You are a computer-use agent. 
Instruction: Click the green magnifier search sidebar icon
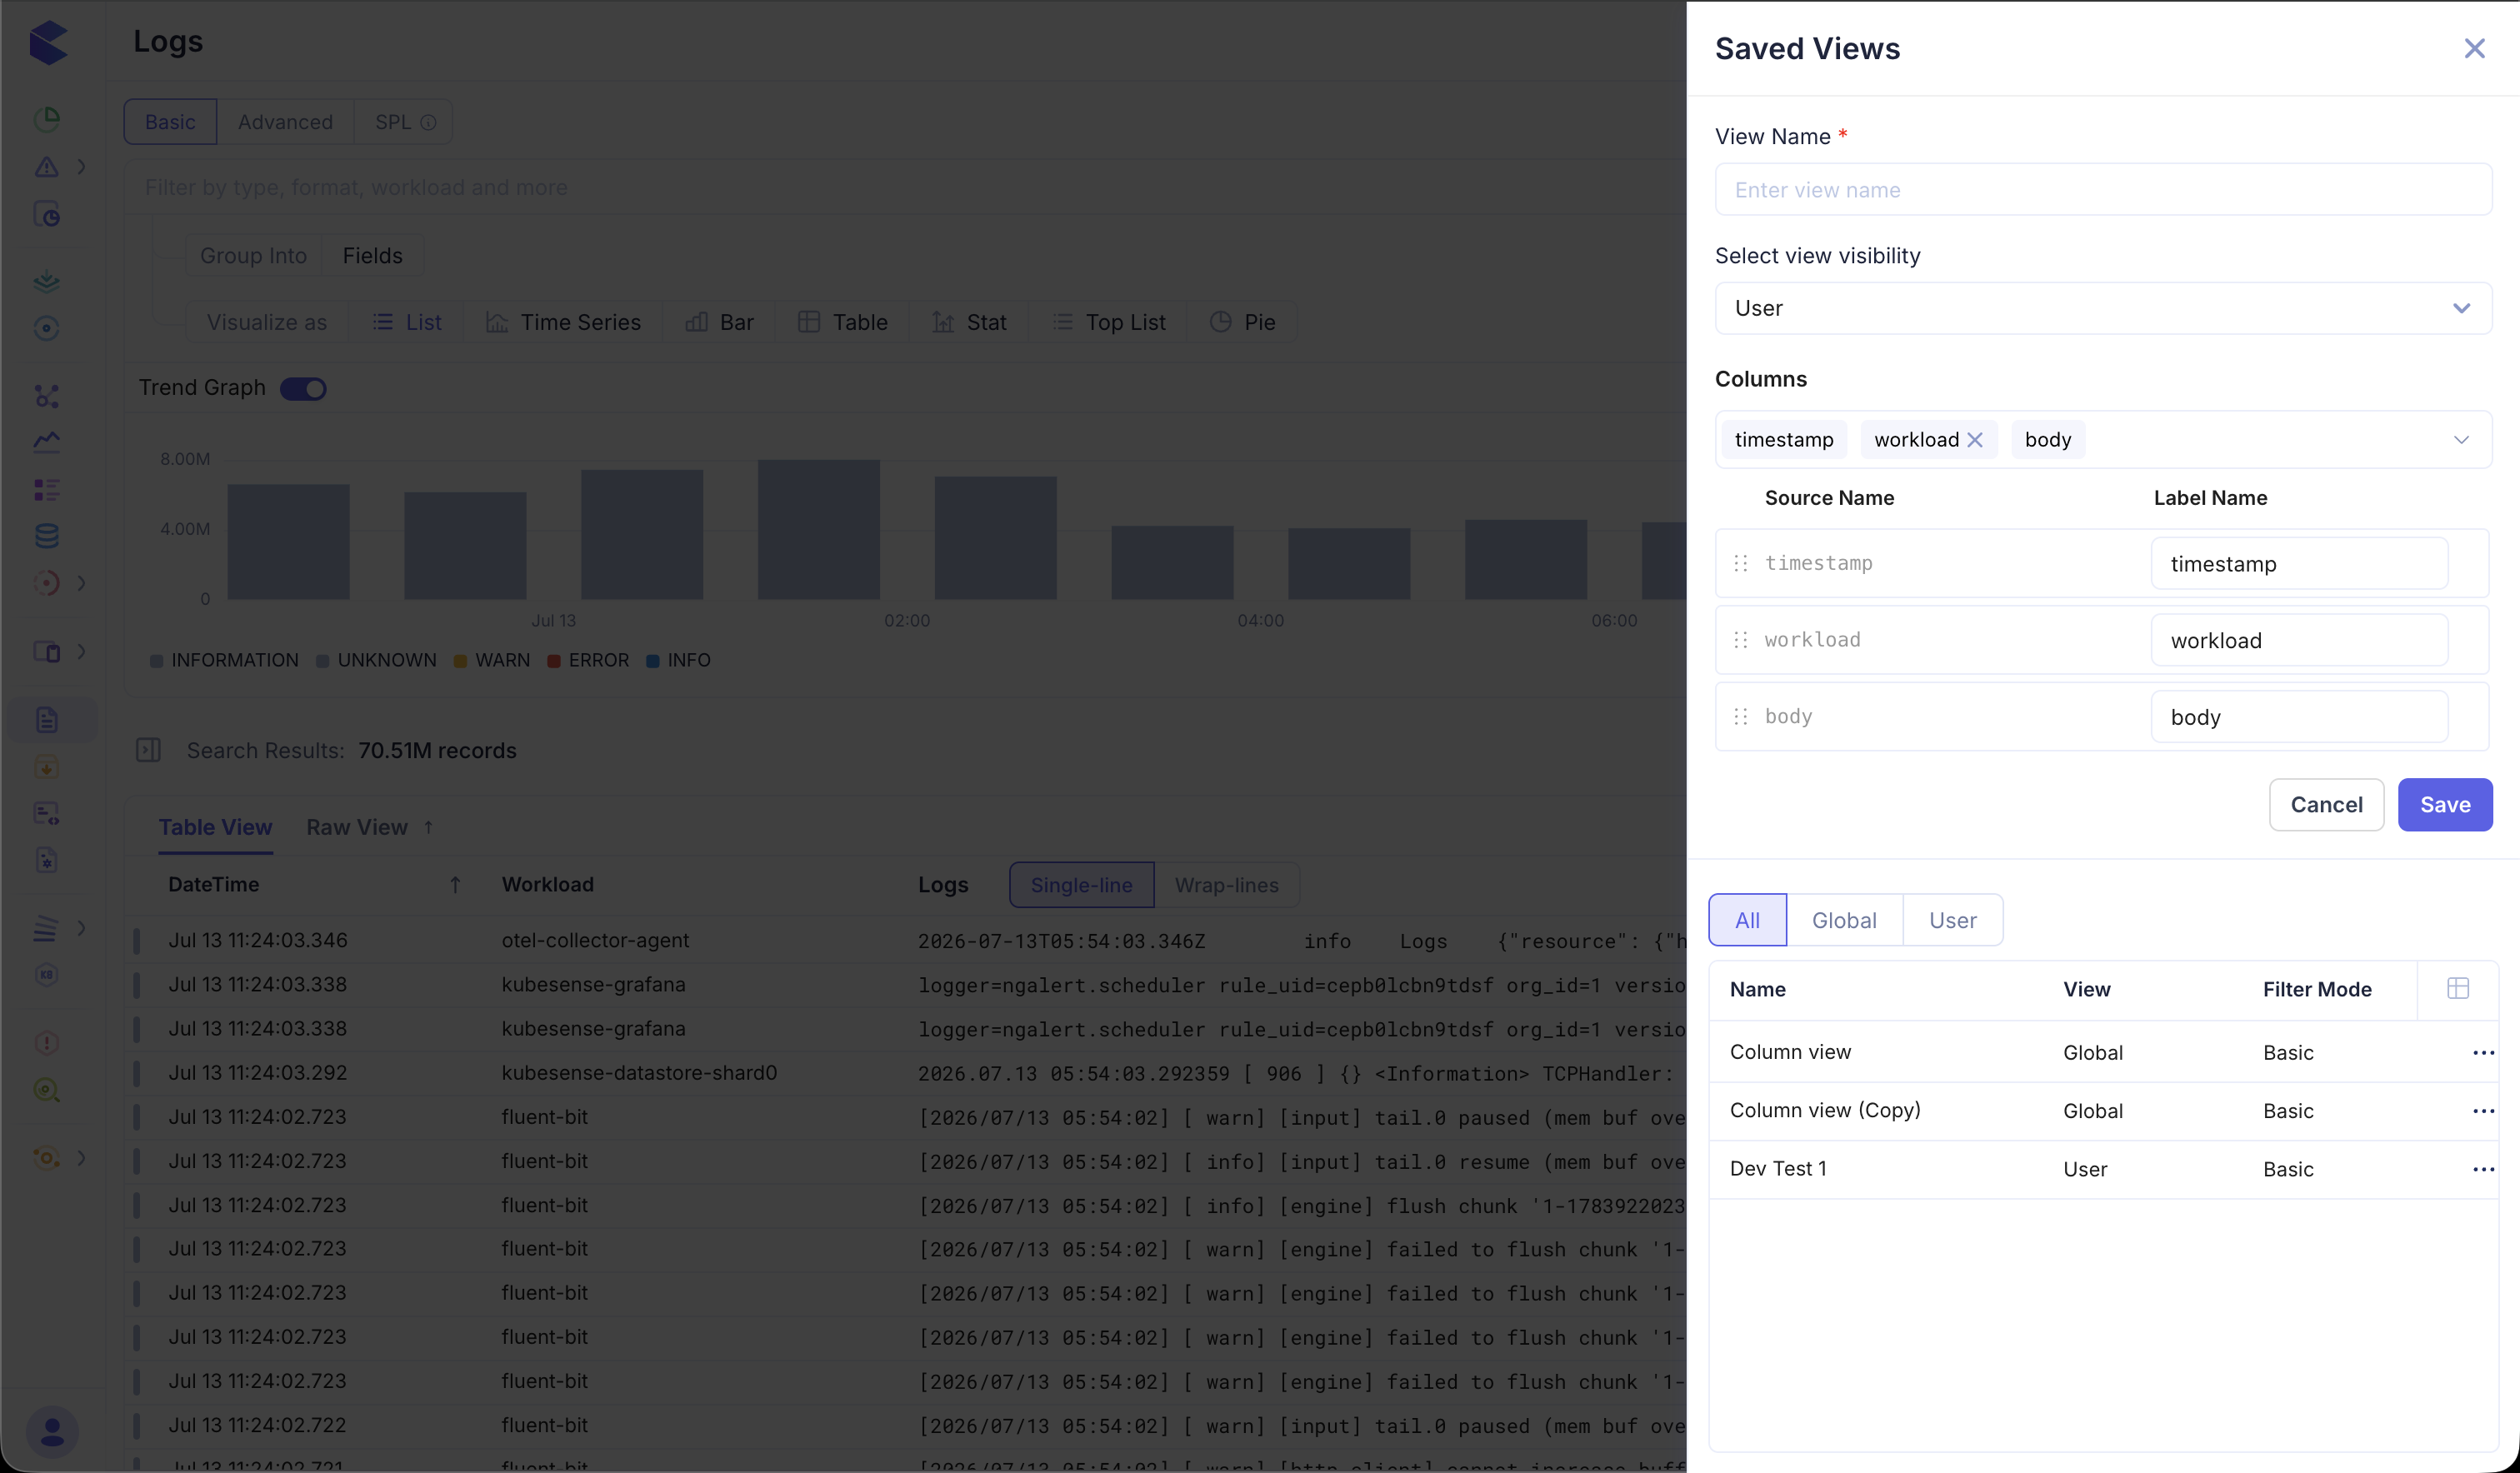(x=47, y=1090)
